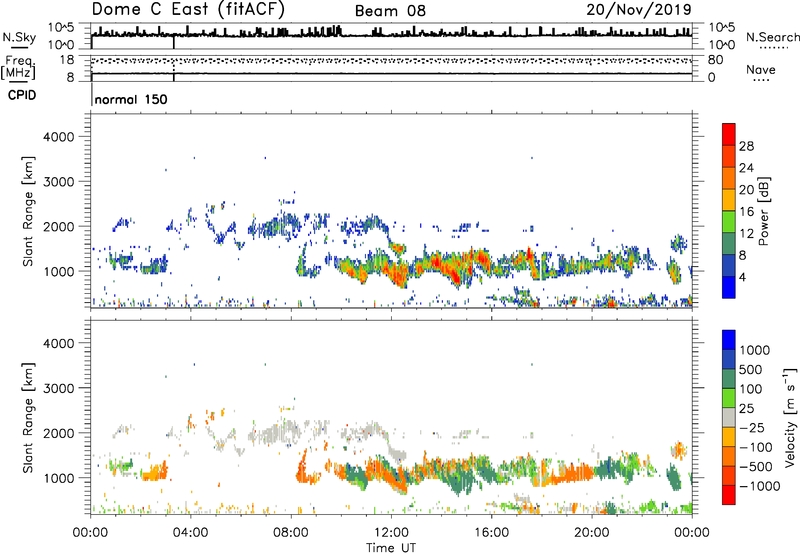
Task: Click the power scale value 12
Action: pos(746,234)
